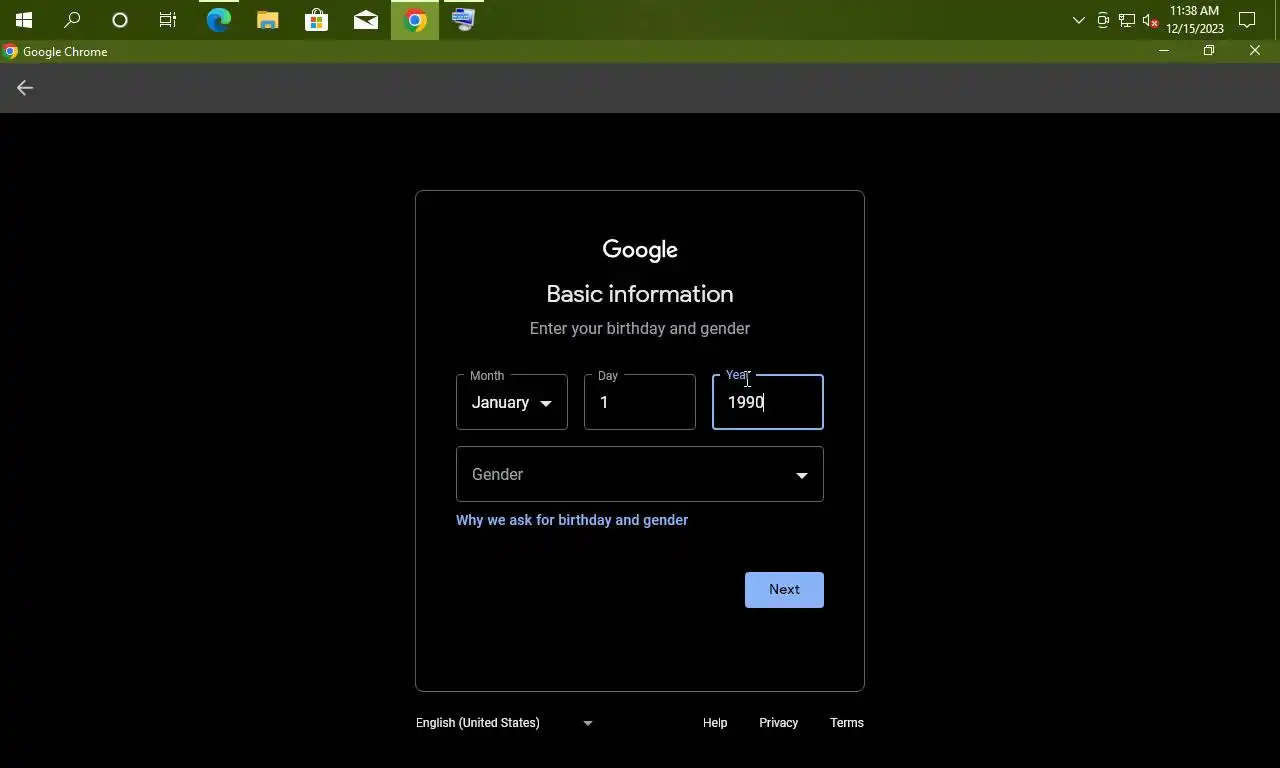Open File Explorer from the taskbar
1280x768 pixels.
(267, 20)
